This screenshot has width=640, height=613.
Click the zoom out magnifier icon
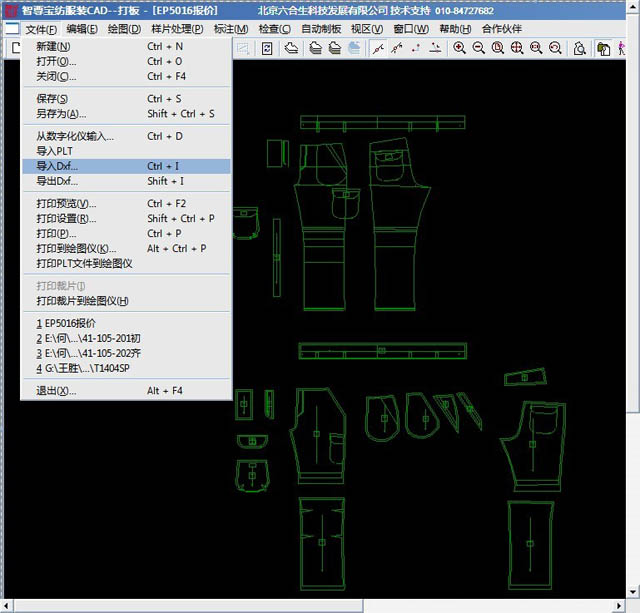point(478,48)
